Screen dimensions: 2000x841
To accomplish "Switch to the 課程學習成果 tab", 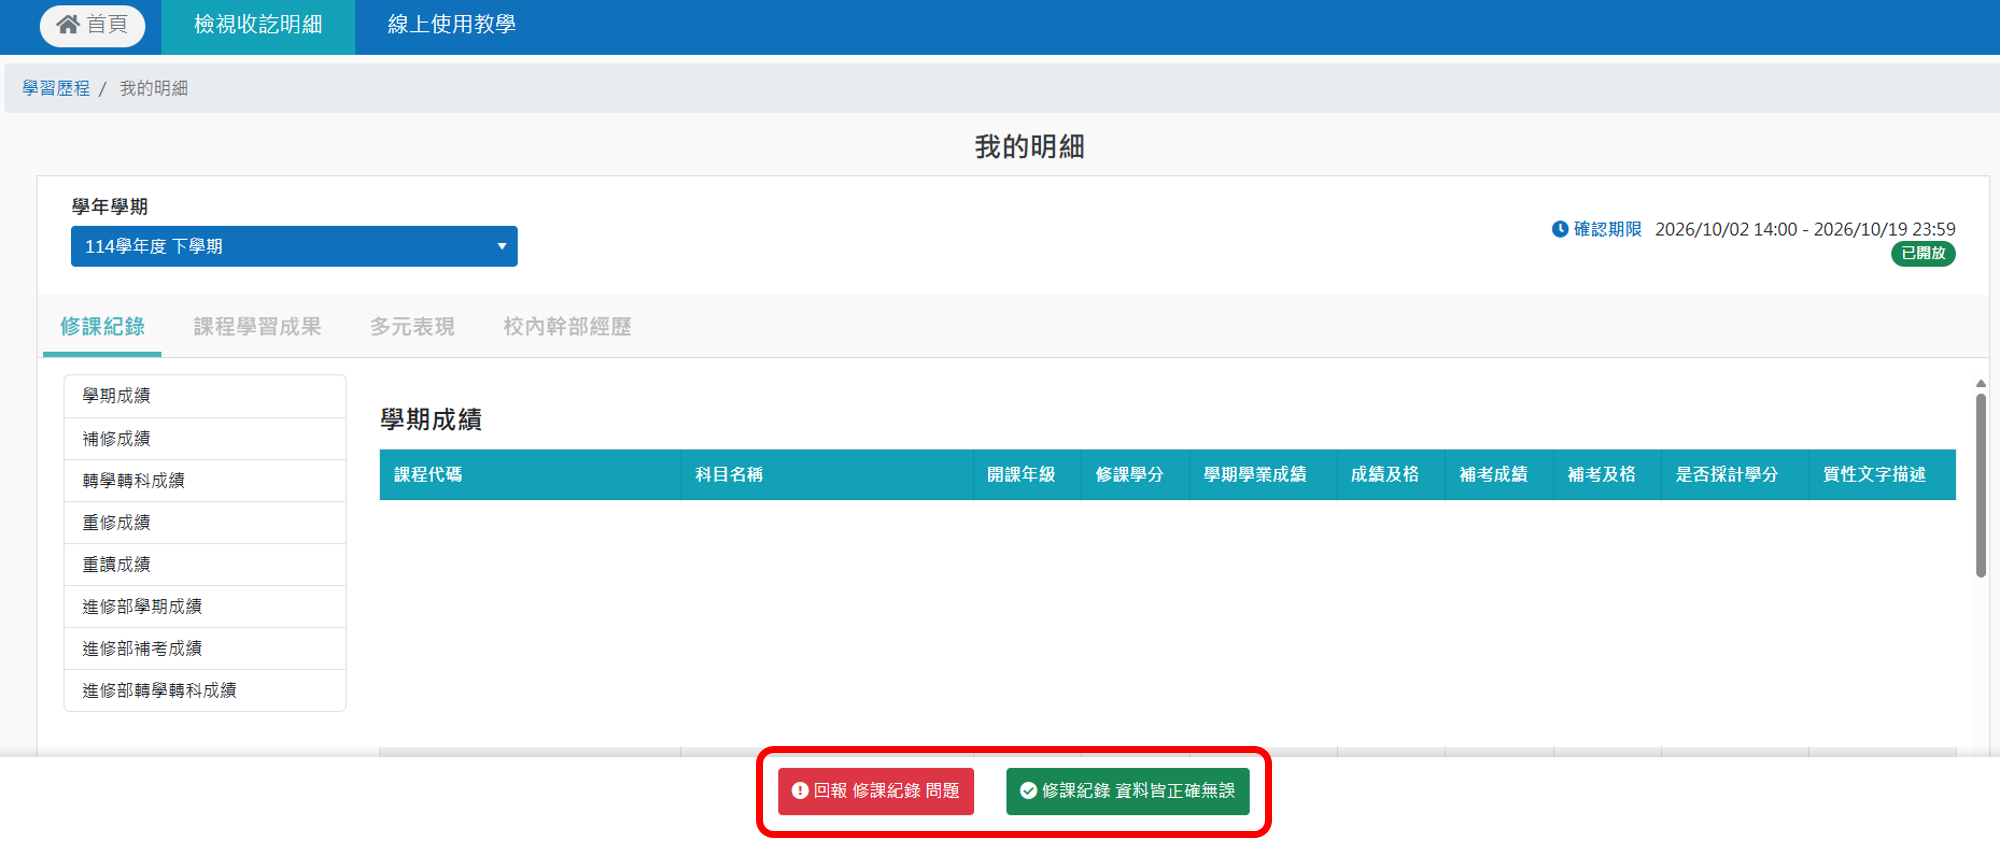I will click(x=257, y=327).
